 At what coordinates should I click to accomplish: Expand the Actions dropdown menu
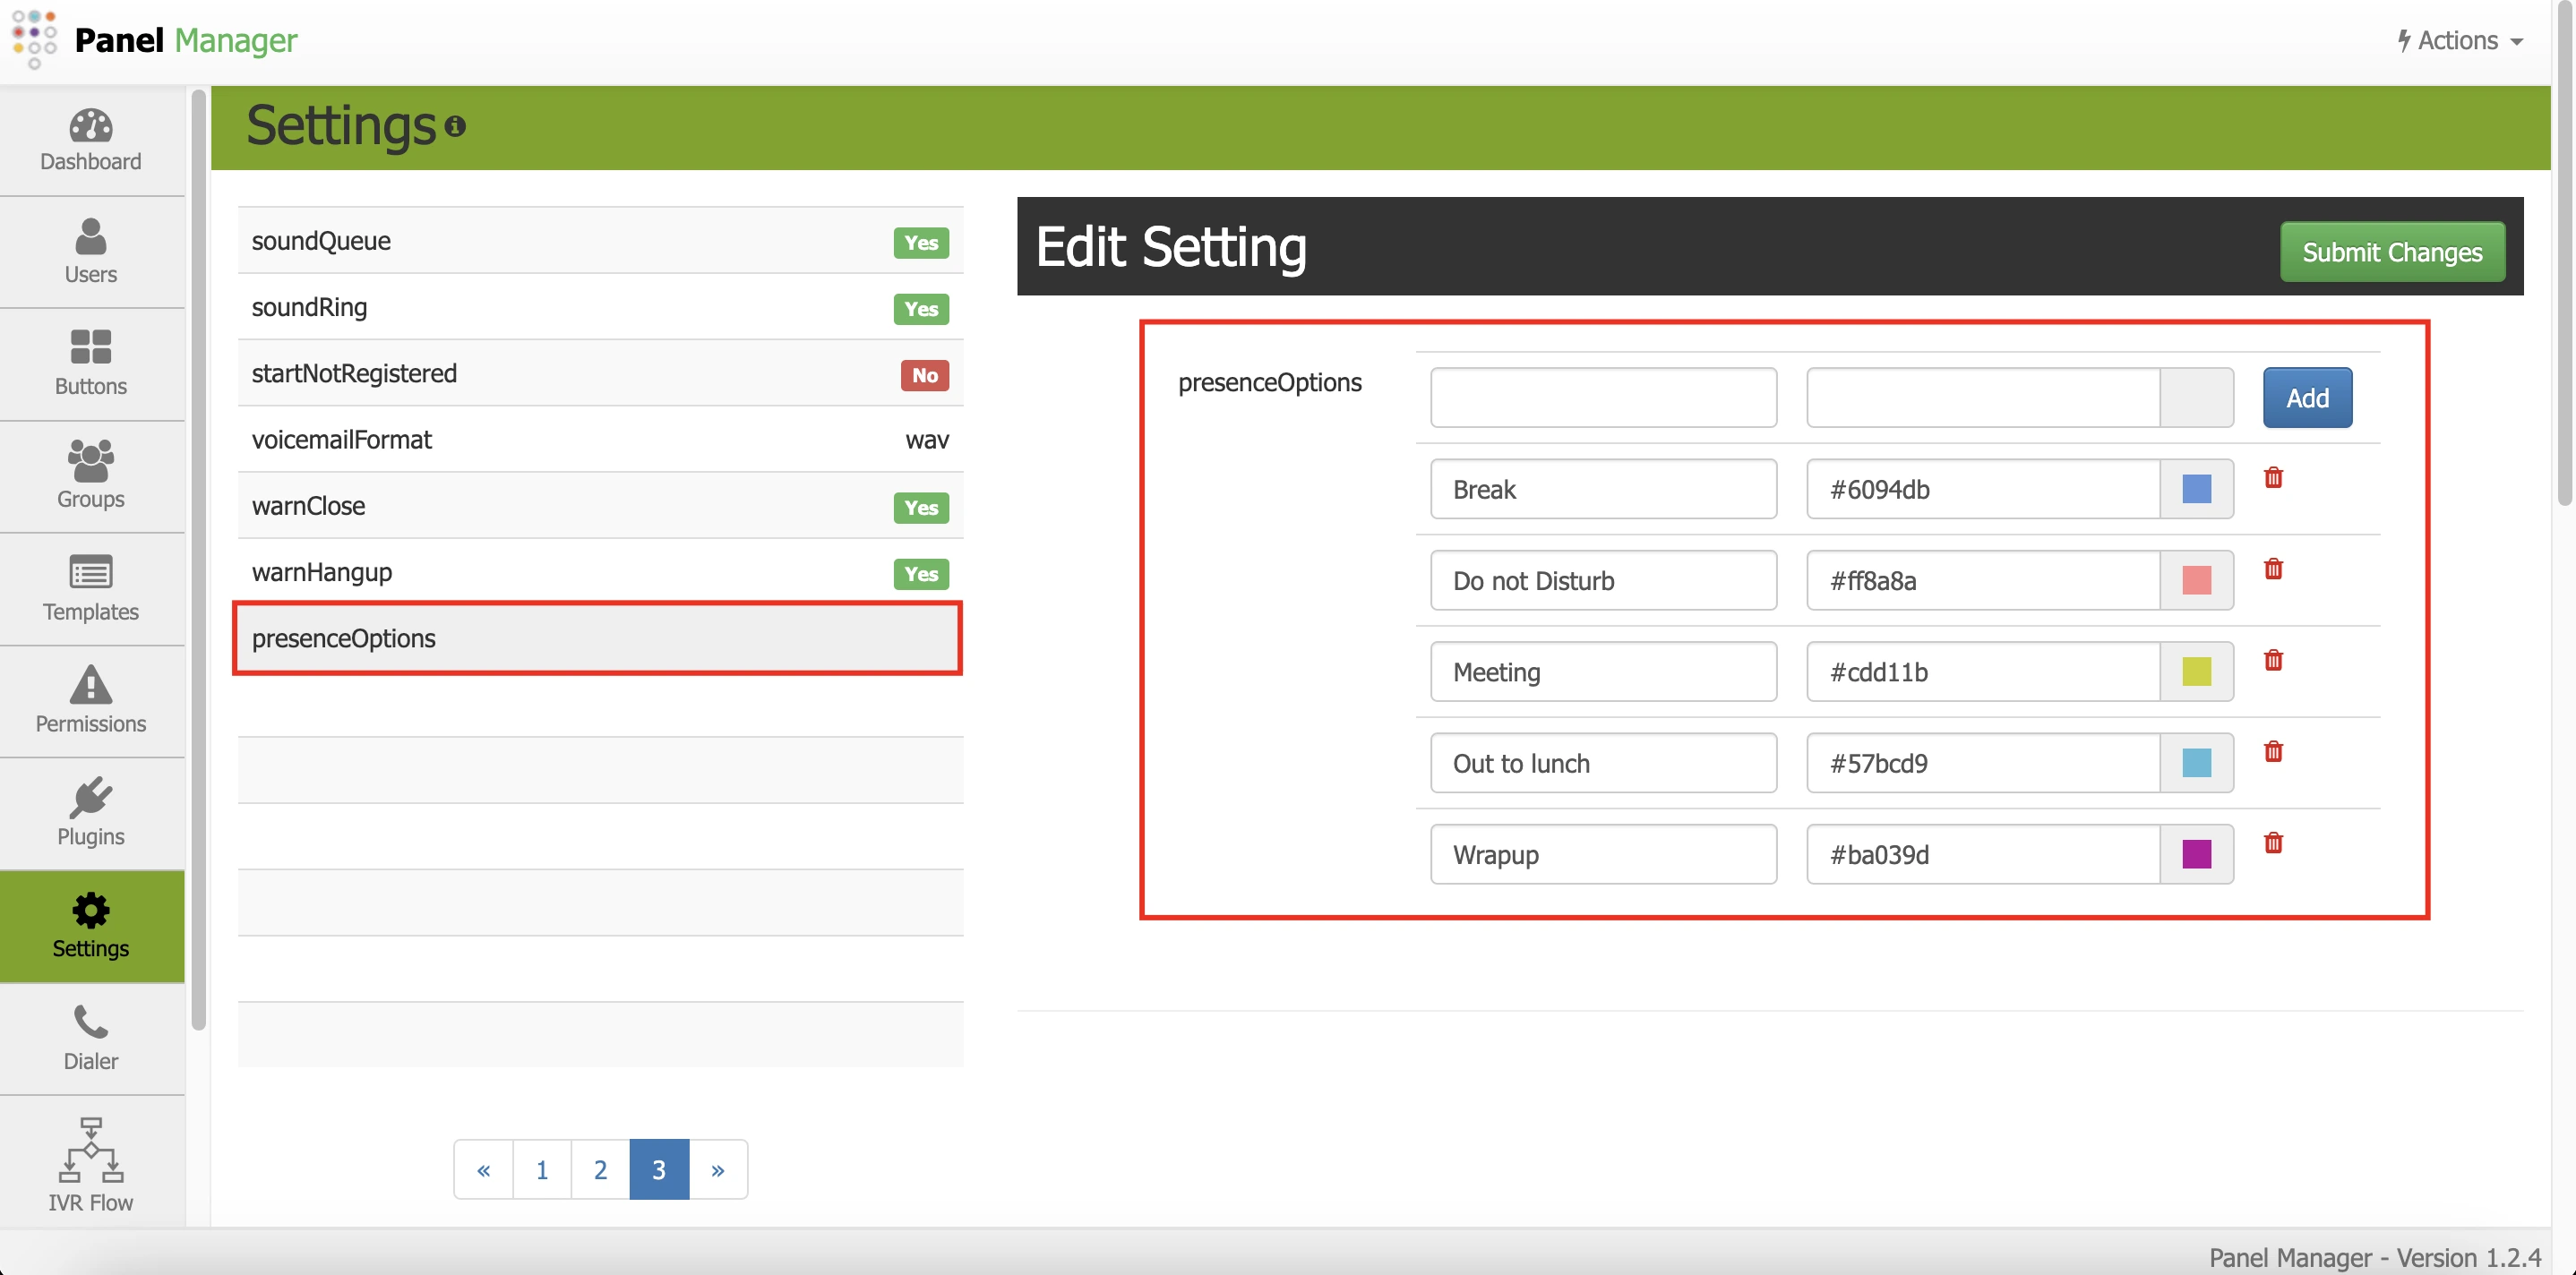point(2461,41)
